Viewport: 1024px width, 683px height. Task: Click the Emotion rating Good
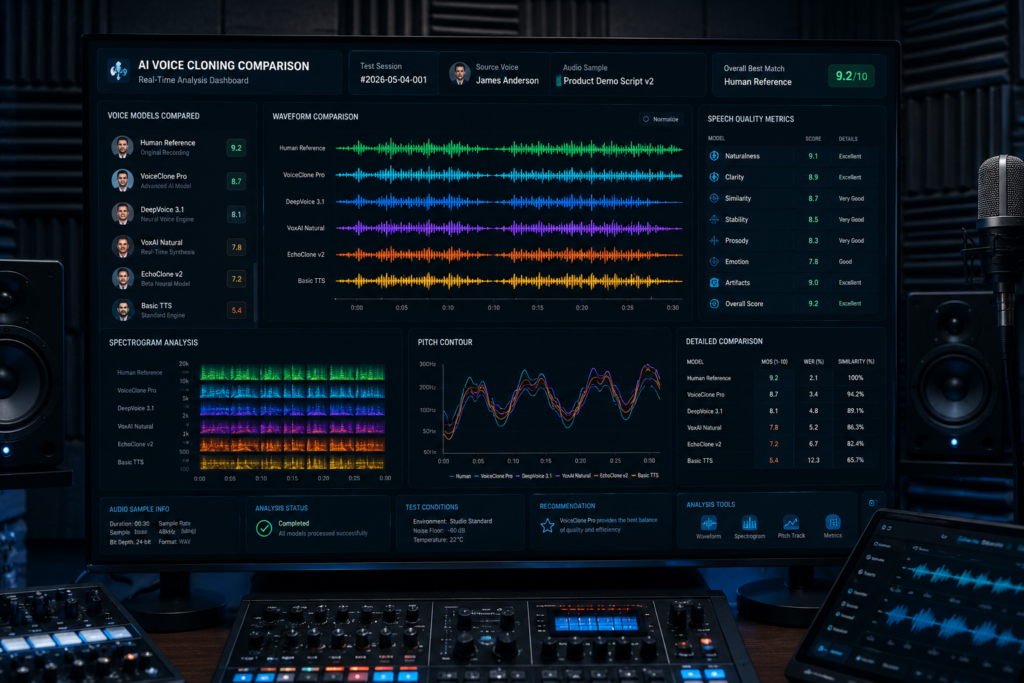[x=845, y=261]
